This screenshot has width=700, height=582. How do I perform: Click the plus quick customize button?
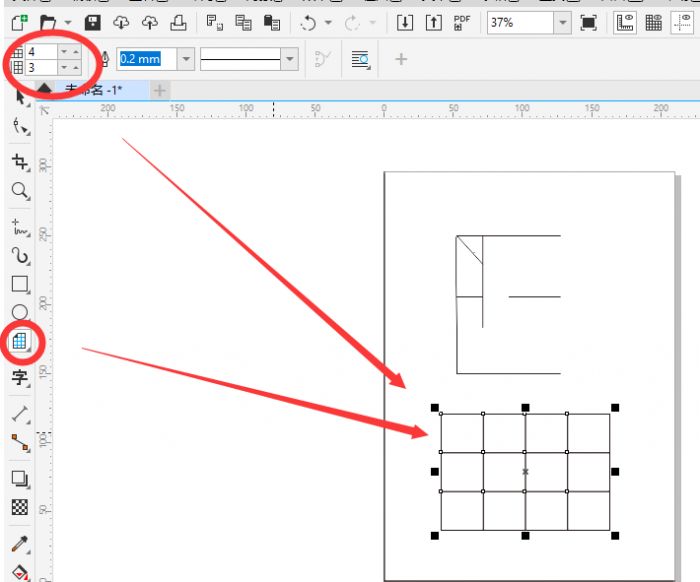(x=401, y=59)
